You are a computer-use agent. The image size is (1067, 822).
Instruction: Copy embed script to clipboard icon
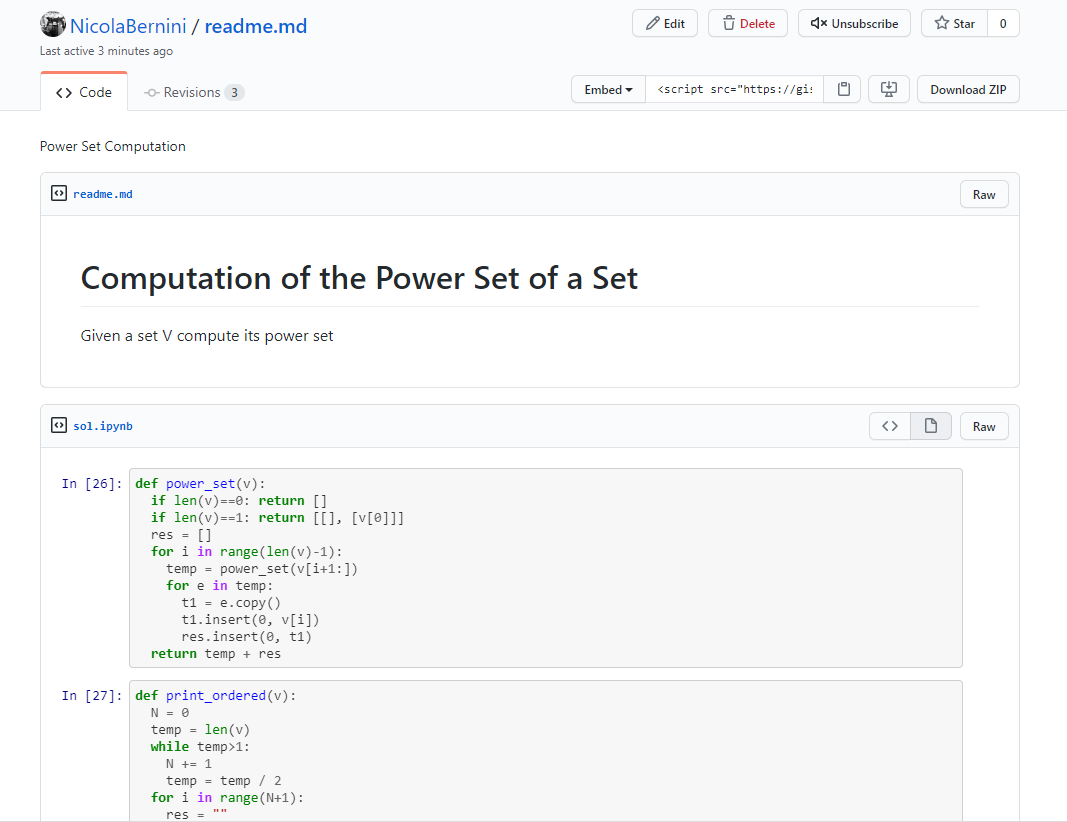[x=844, y=89]
